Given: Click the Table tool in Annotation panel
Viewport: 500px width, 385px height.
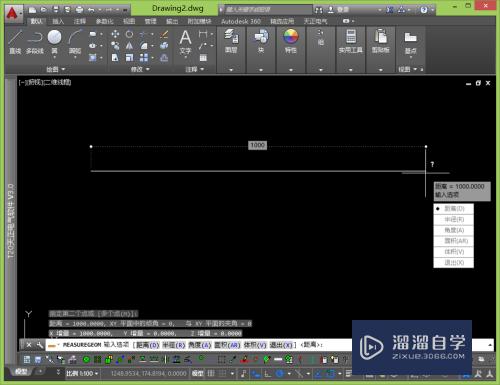Looking at the screenshot, I should [x=203, y=58].
